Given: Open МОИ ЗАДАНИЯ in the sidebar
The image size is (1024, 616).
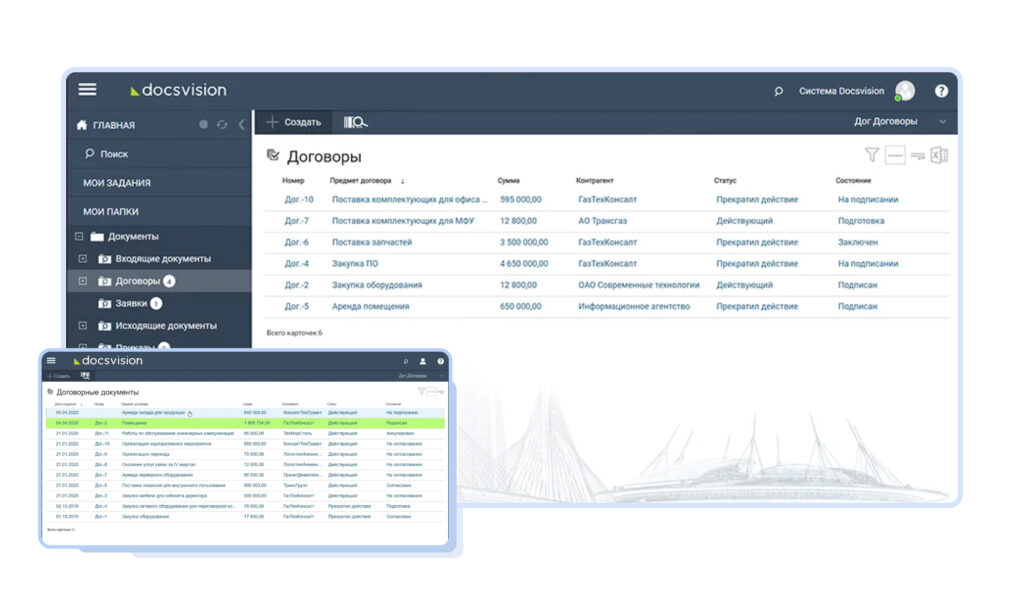Looking at the screenshot, I should 117,181.
